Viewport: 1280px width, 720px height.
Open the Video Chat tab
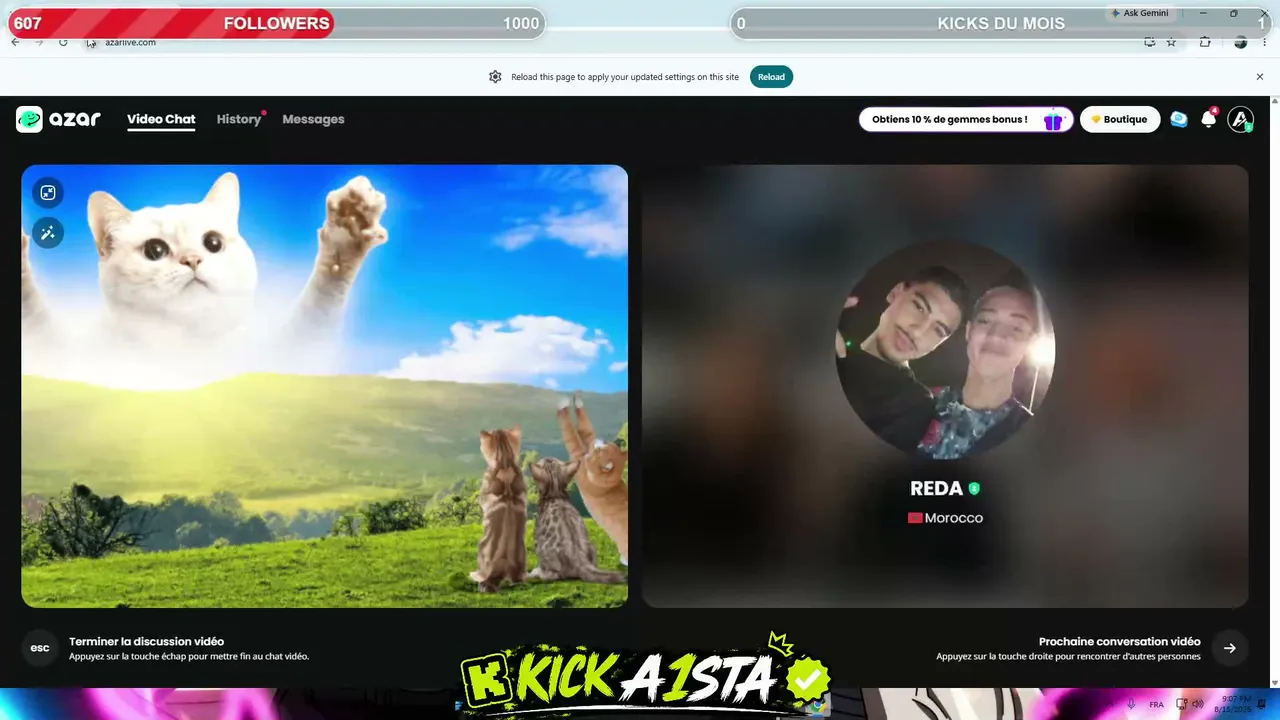(161, 119)
